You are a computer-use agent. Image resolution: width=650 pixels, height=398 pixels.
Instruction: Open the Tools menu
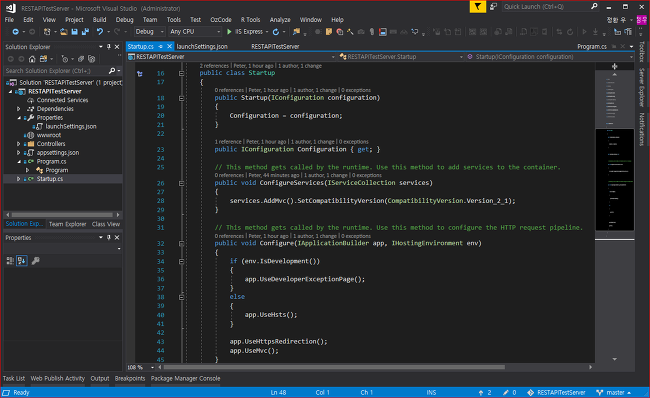pos(174,19)
